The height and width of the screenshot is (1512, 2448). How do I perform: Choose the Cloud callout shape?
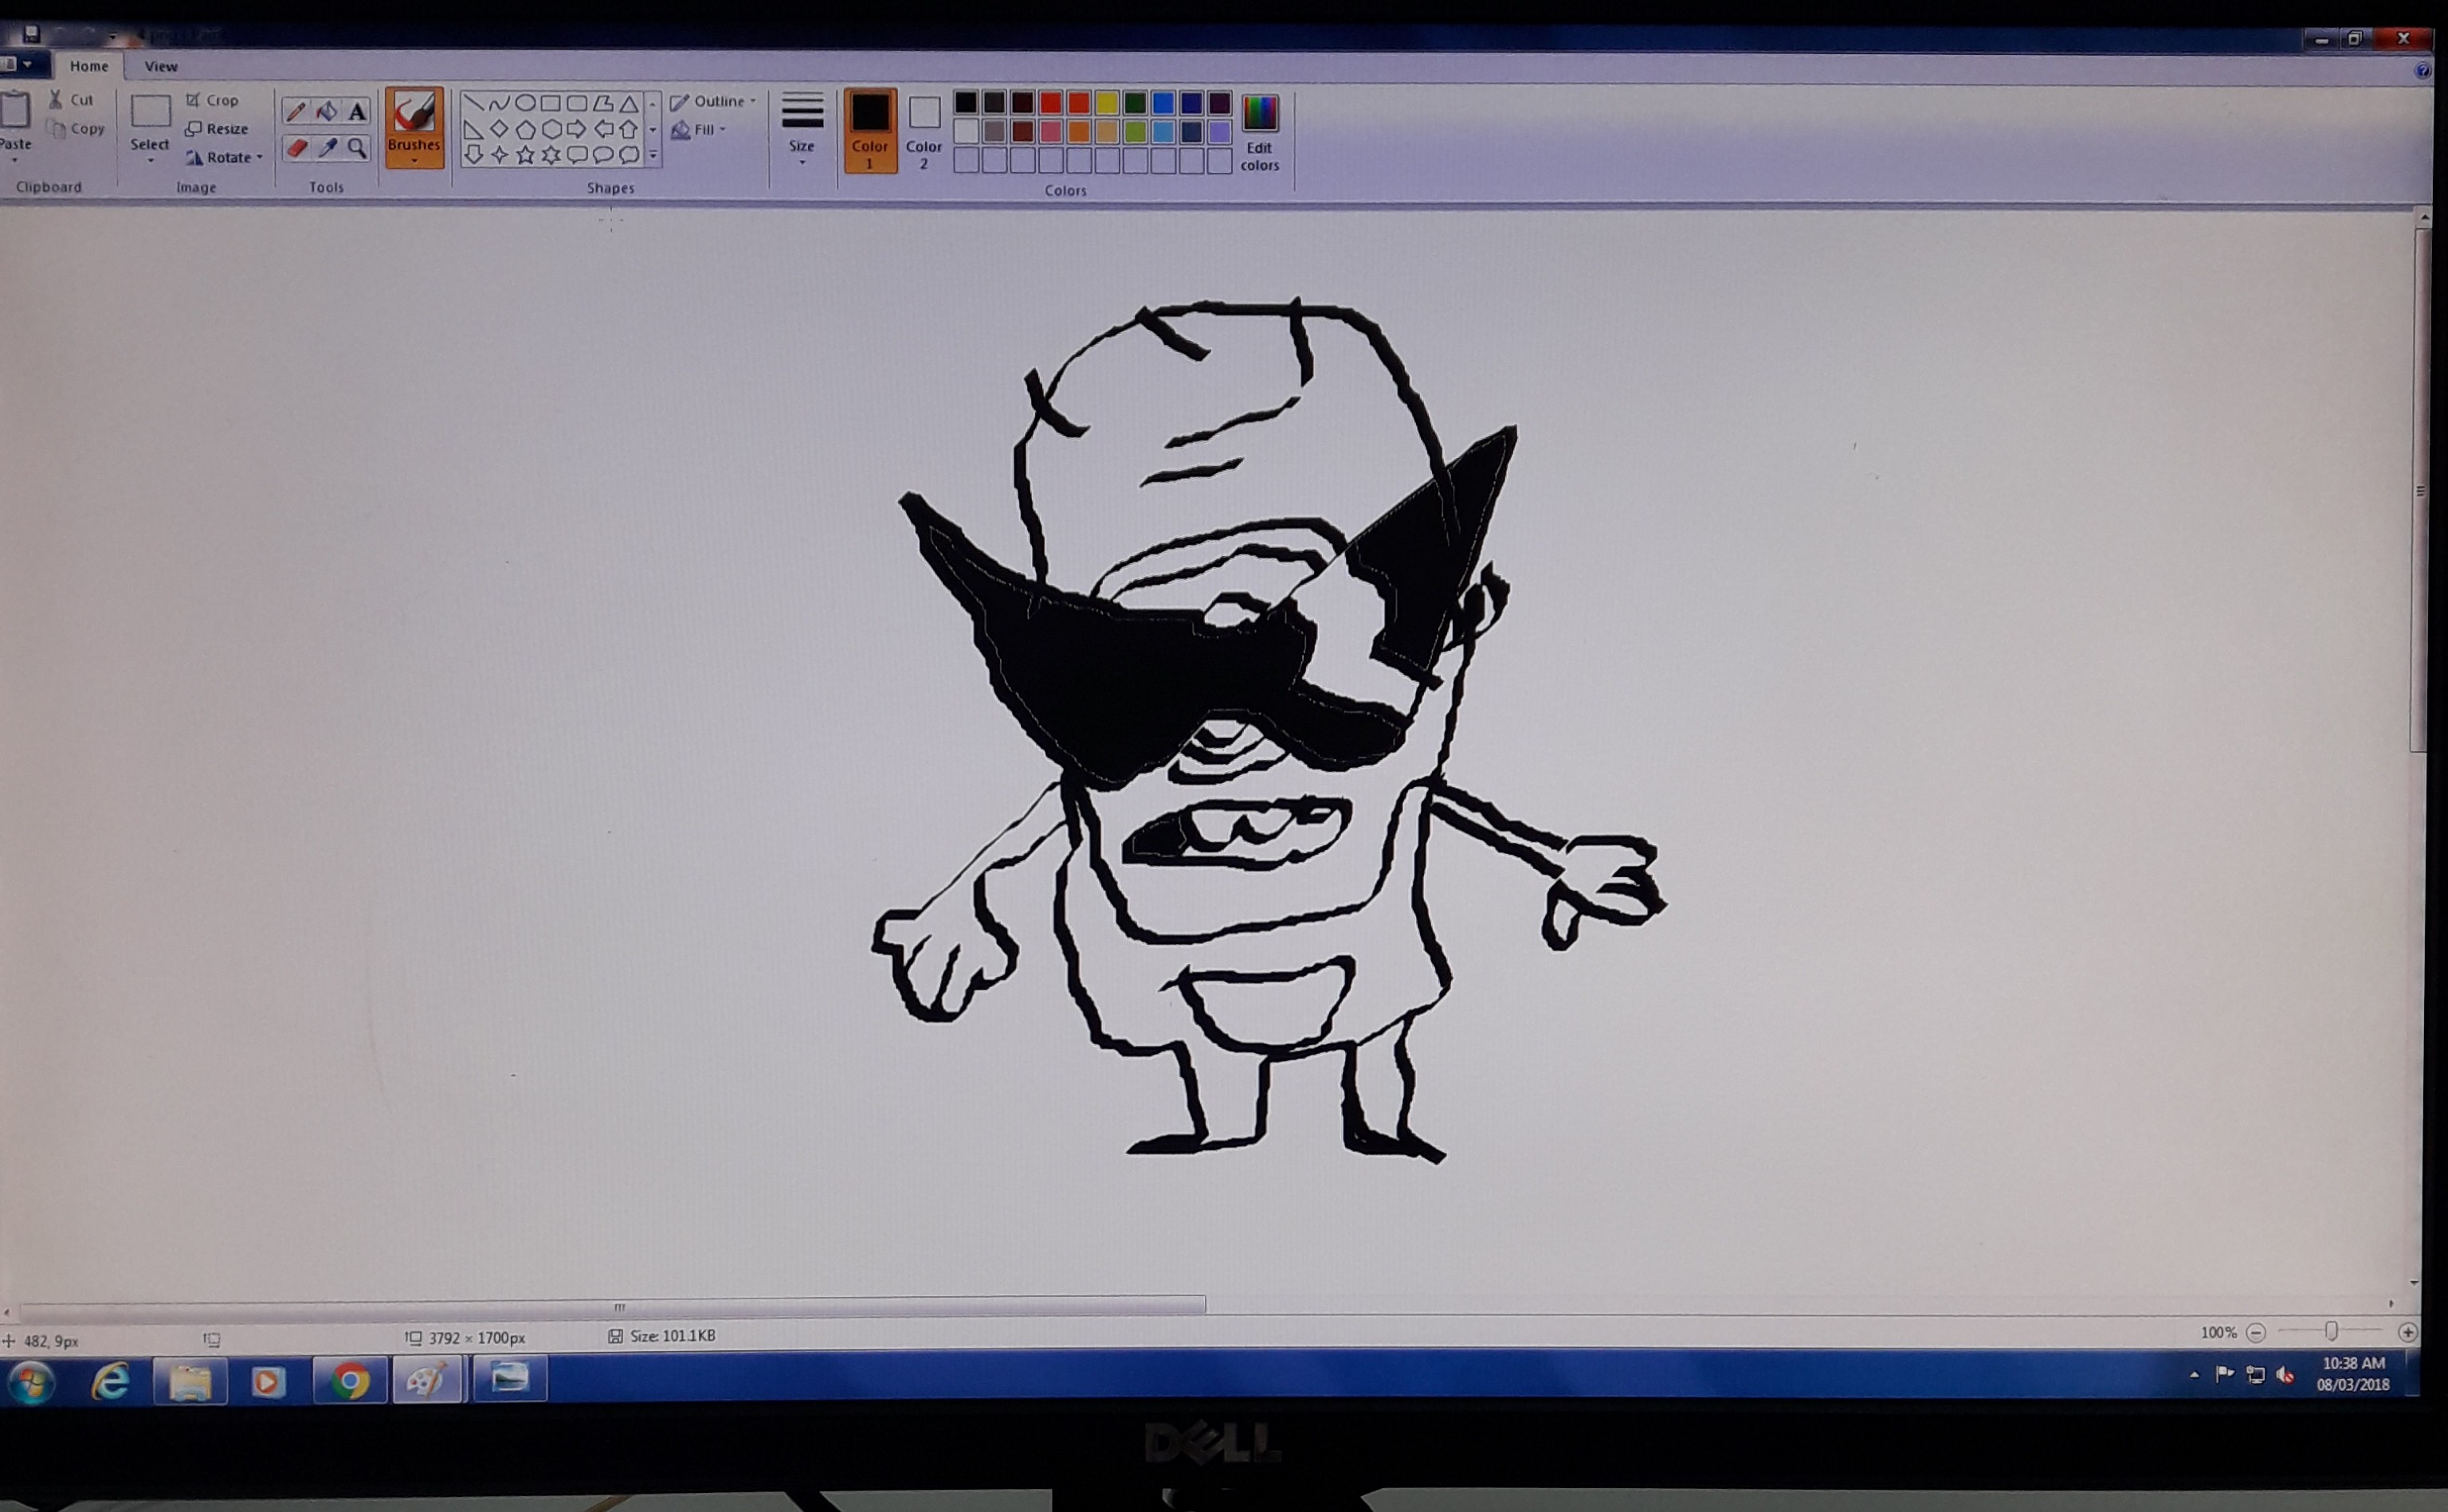click(x=629, y=154)
